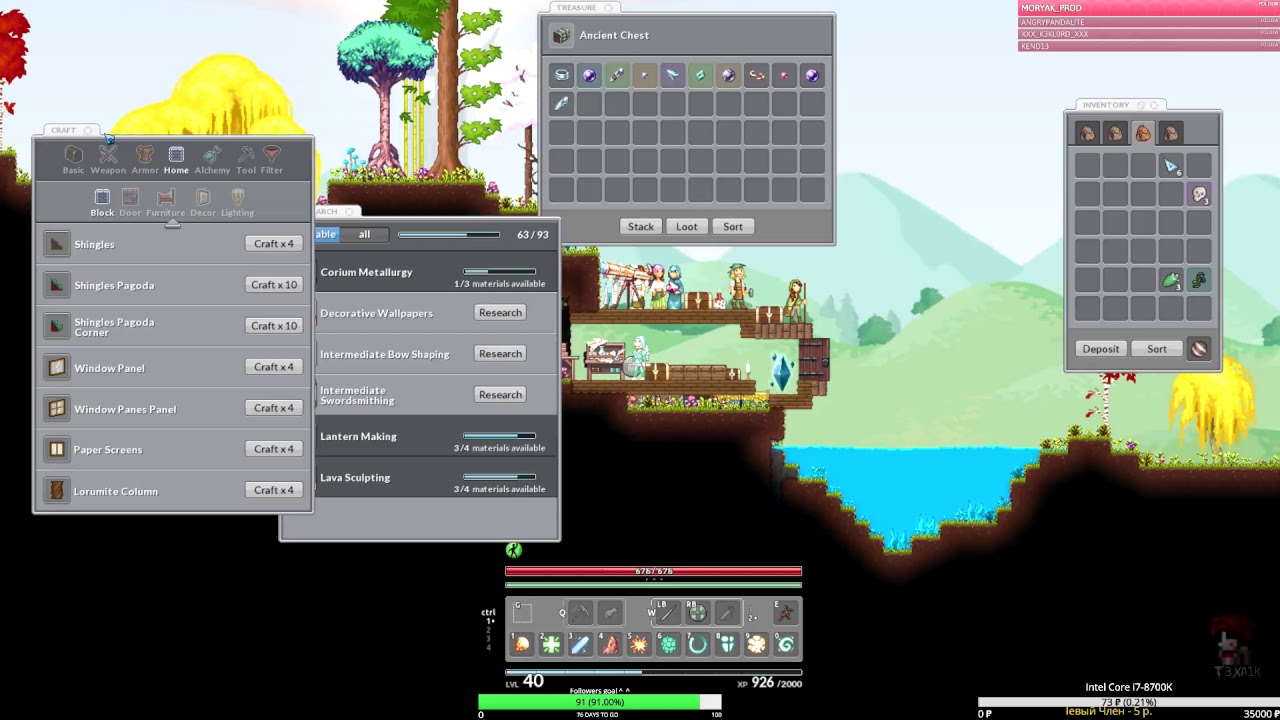1280x720 pixels.
Task: Pick the green gem from the chest
Action: tap(701, 75)
